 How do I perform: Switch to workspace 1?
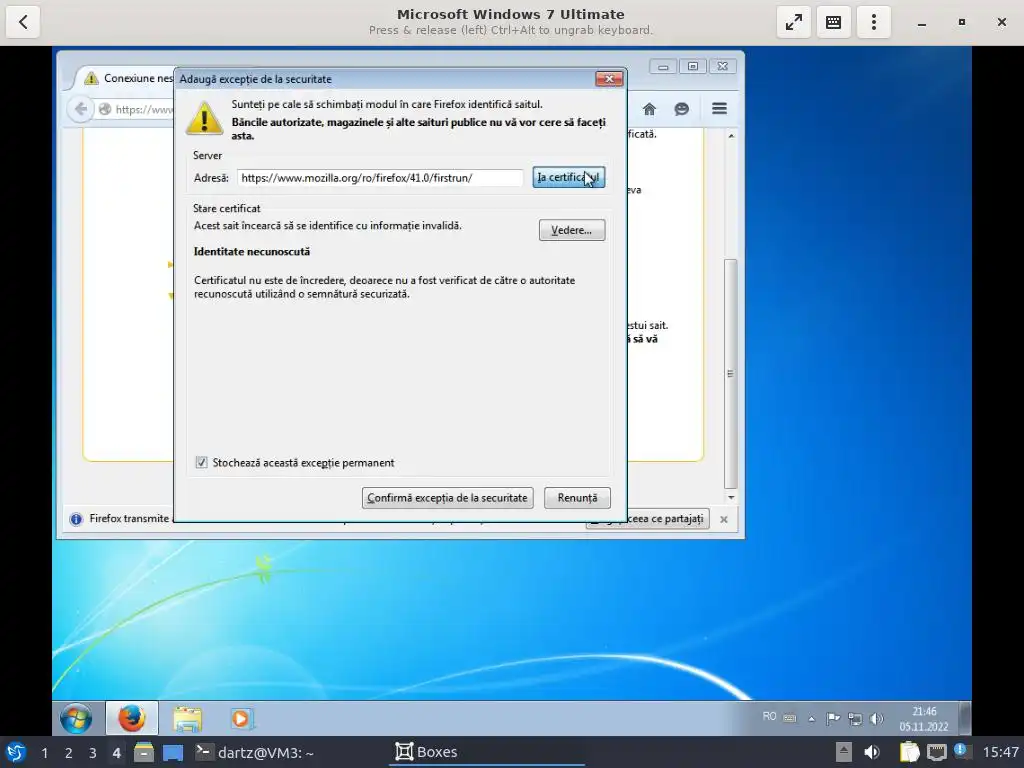[44, 753]
